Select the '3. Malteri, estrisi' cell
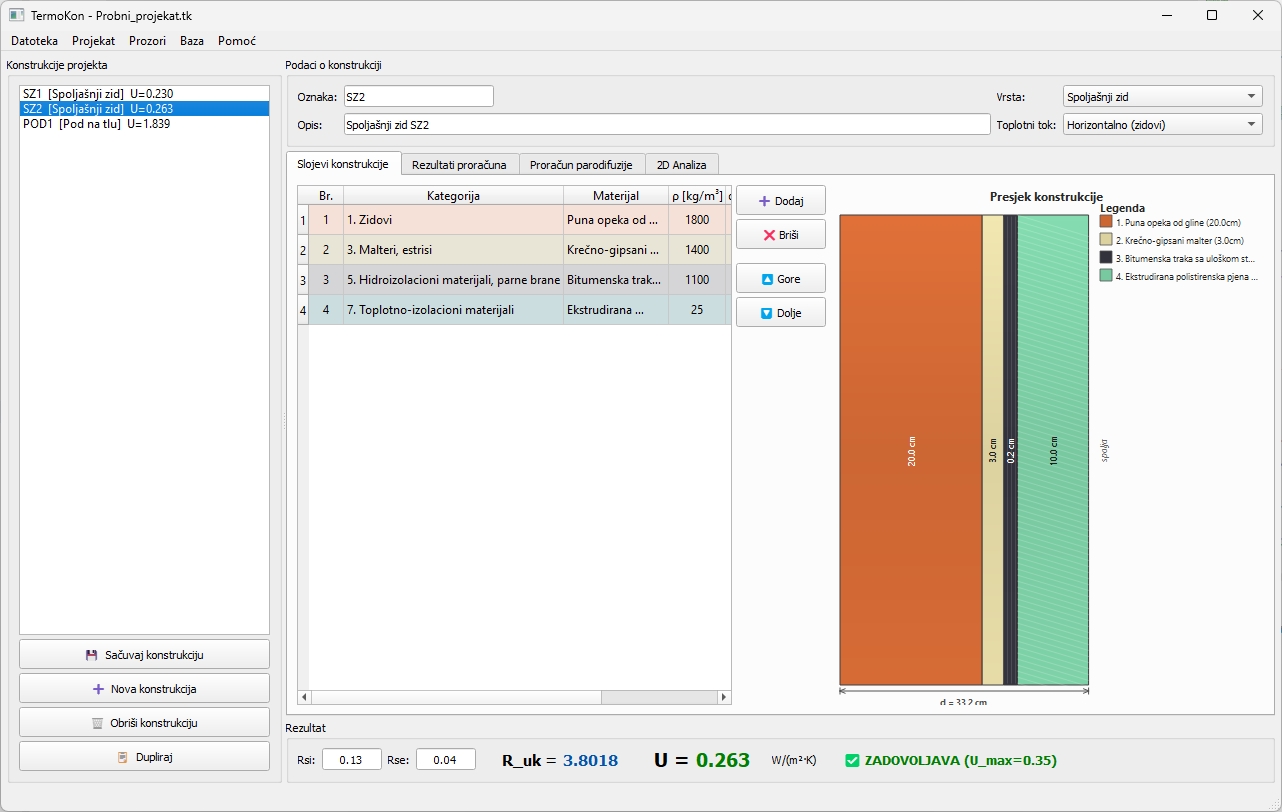 pos(453,250)
